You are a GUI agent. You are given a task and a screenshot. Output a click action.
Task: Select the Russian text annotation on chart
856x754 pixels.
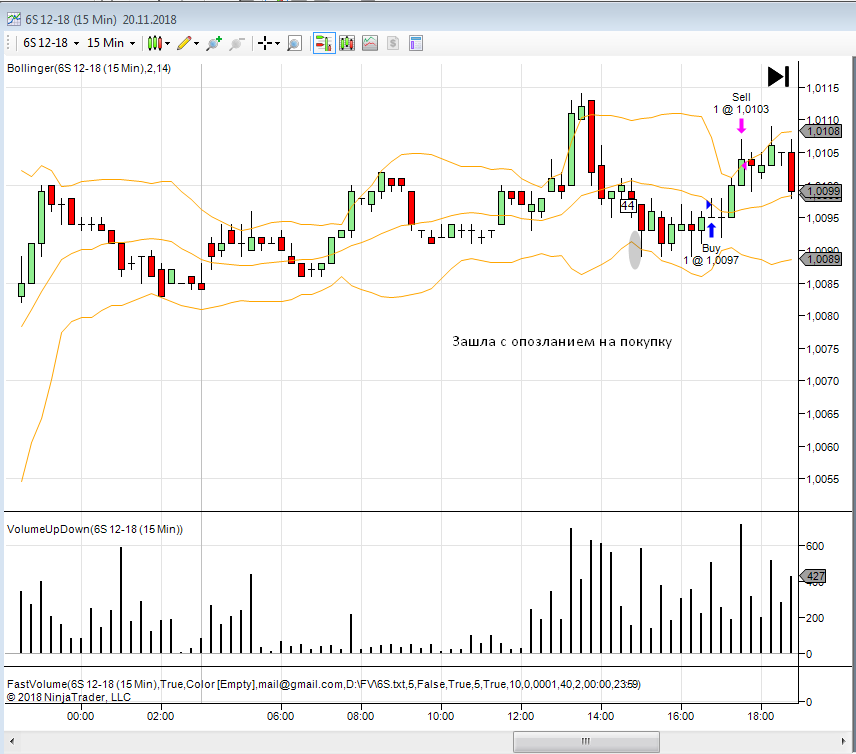[562, 342]
